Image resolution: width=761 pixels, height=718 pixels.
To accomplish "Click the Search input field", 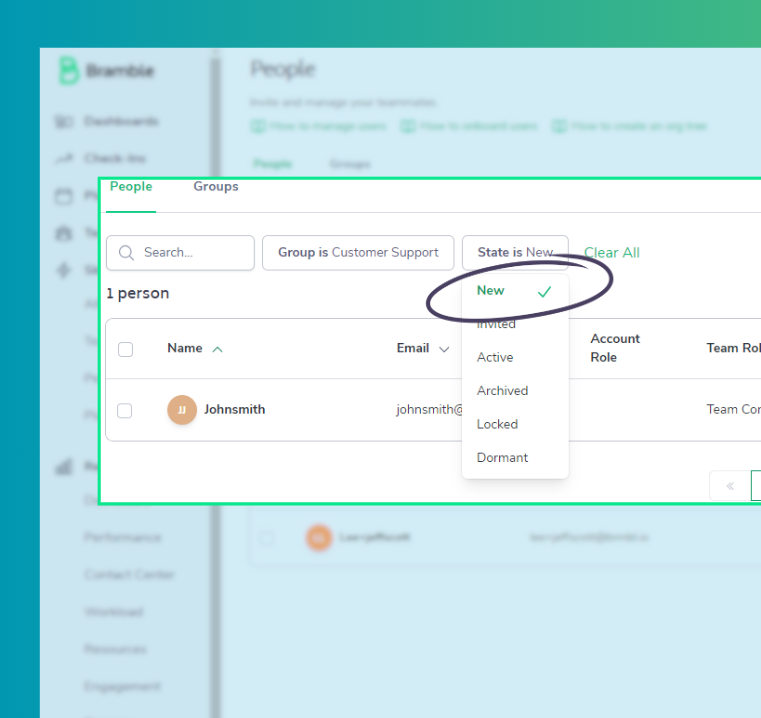I will click(180, 252).
